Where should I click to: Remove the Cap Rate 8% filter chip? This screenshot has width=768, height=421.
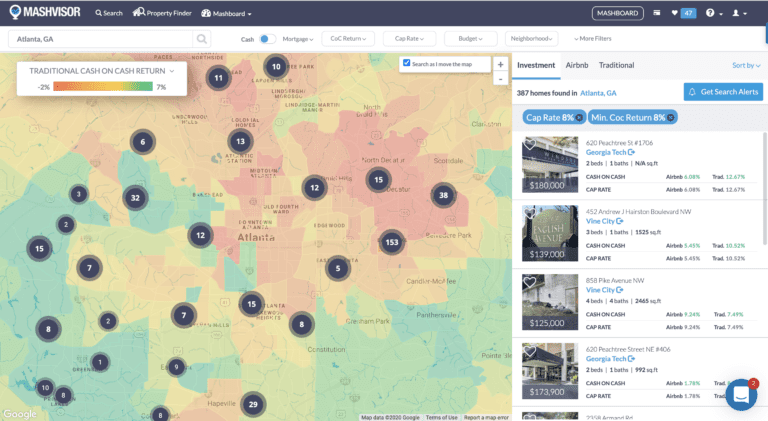coord(580,117)
